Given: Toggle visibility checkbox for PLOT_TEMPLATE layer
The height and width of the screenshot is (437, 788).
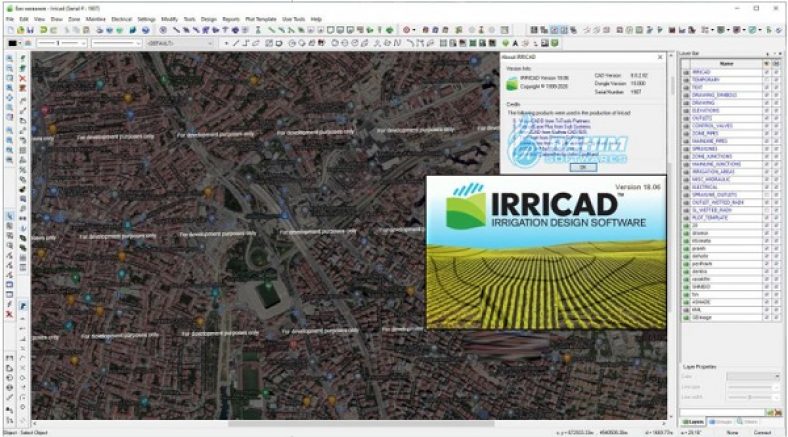Looking at the screenshot, I should [766, 217].
